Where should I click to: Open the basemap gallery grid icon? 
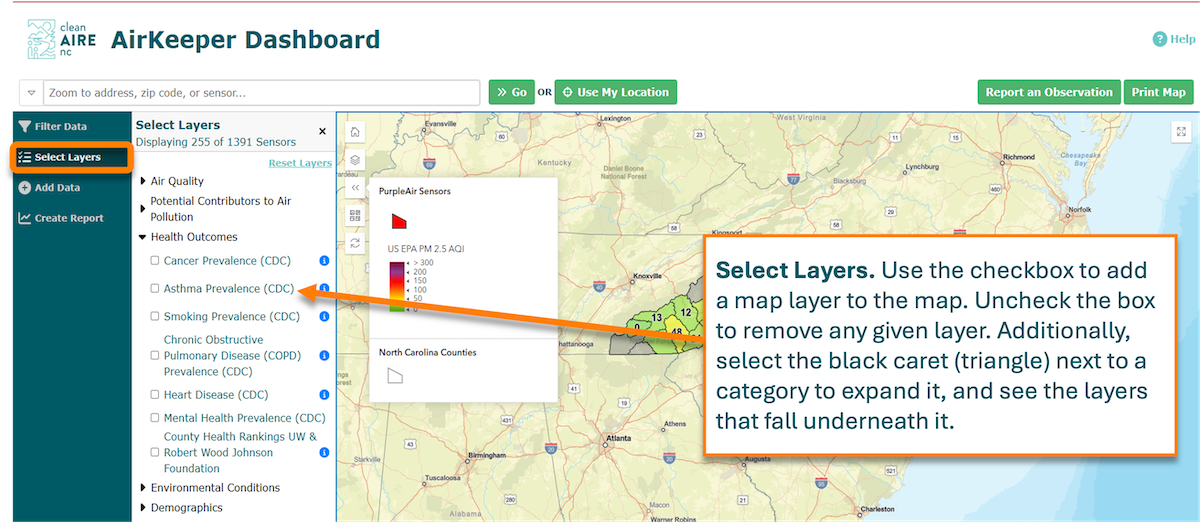coord(355,214)
